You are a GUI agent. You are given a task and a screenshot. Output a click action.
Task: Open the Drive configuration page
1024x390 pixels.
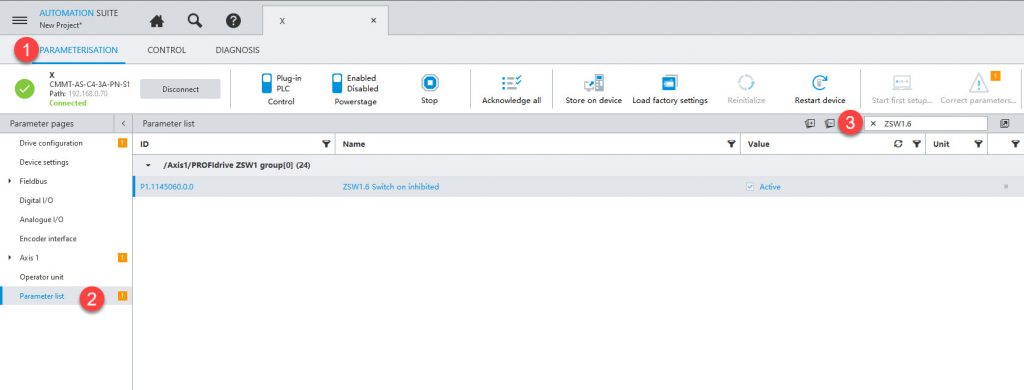(x=51, y=143)
